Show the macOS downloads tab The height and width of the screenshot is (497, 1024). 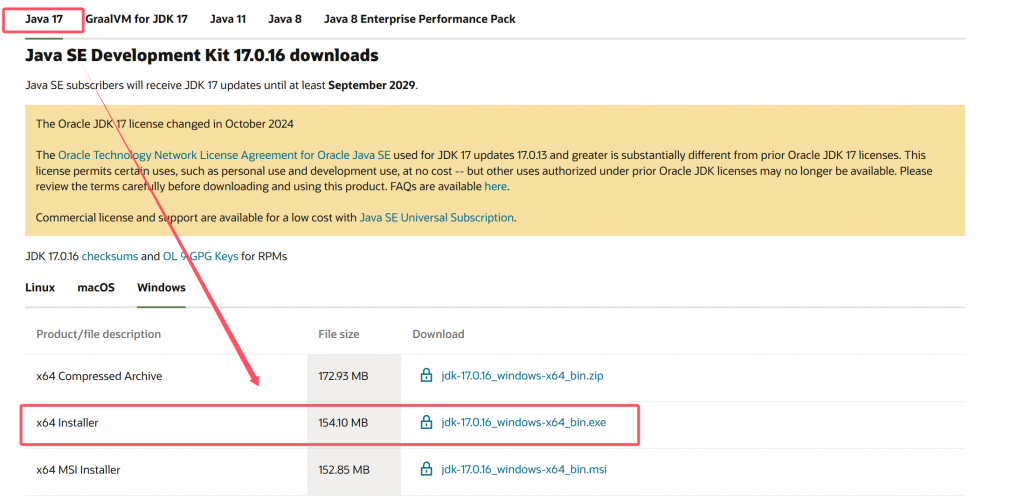point(96,287)
